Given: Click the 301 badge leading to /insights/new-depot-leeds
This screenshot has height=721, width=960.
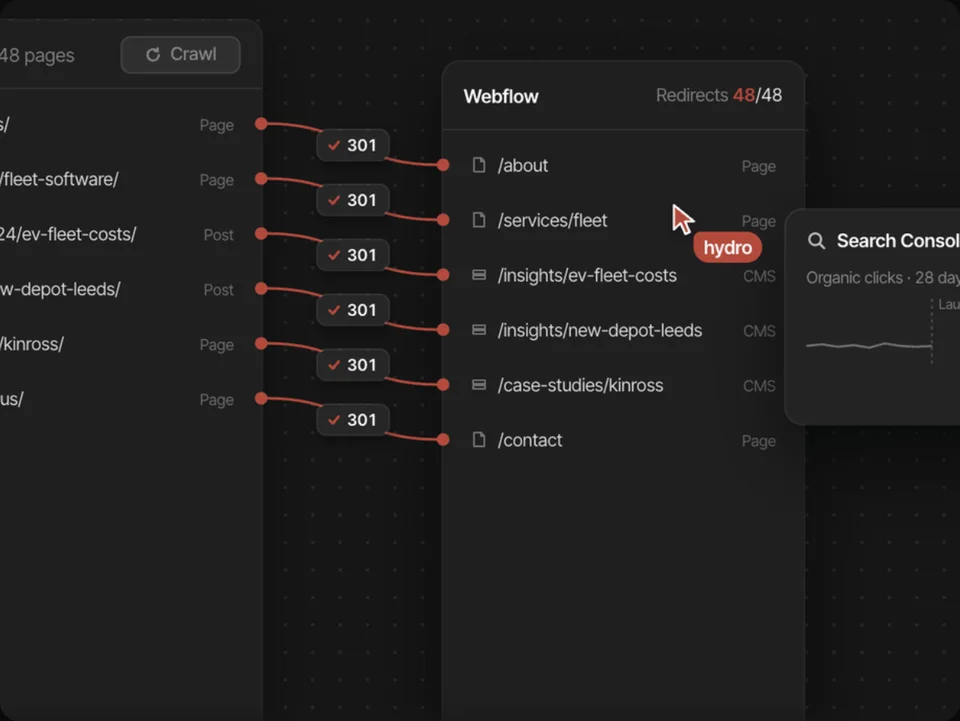Looking at the screenshot, I should point(353,310).
